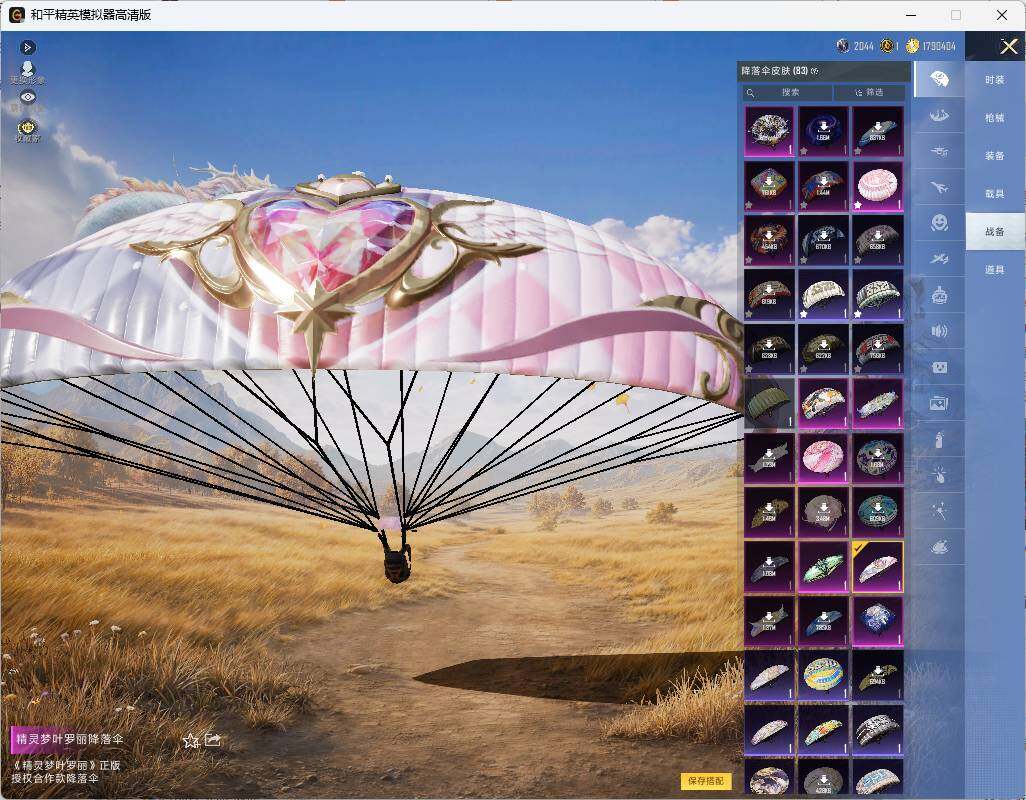Close the wardrobe with the X icon
Image resolution: width=1026 pixels, height=800 pixels.
[x=1008, y=46]
